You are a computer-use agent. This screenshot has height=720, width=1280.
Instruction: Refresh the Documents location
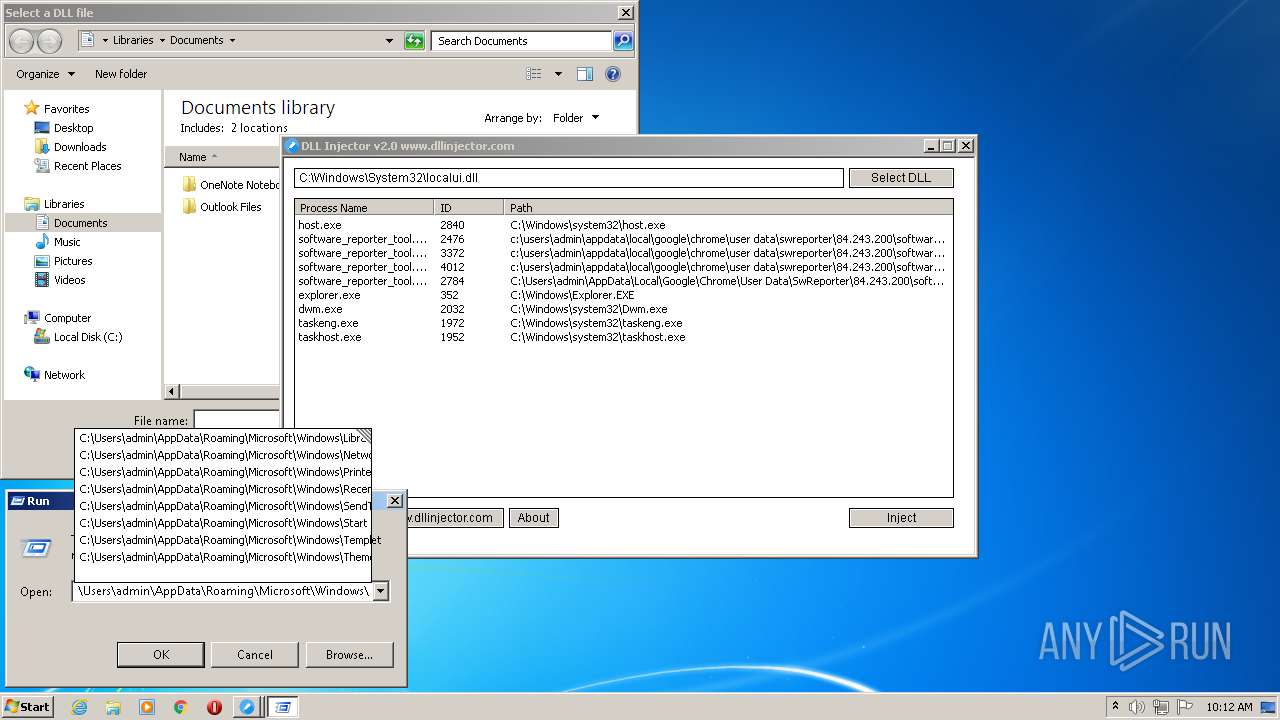414,41
